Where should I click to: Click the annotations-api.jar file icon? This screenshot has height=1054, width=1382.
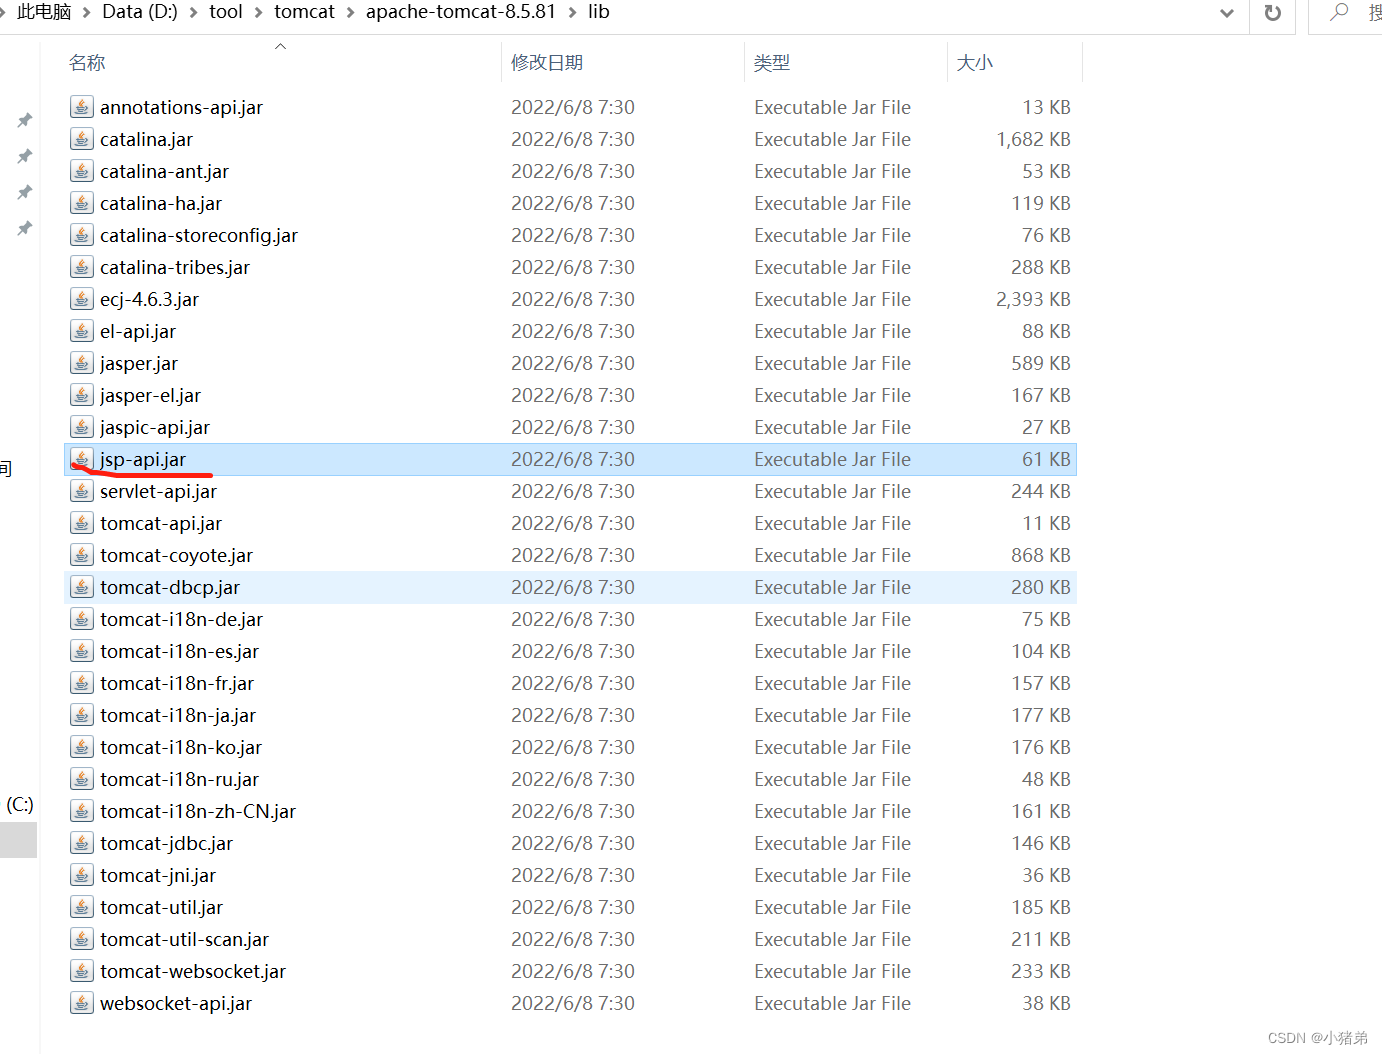(x=82, y=107)
